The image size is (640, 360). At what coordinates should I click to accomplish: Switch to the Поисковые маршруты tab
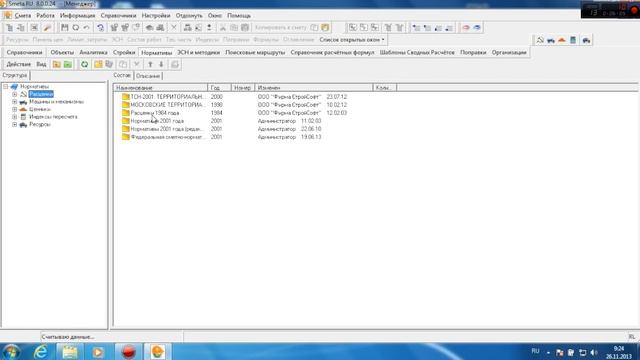(255, 53)
